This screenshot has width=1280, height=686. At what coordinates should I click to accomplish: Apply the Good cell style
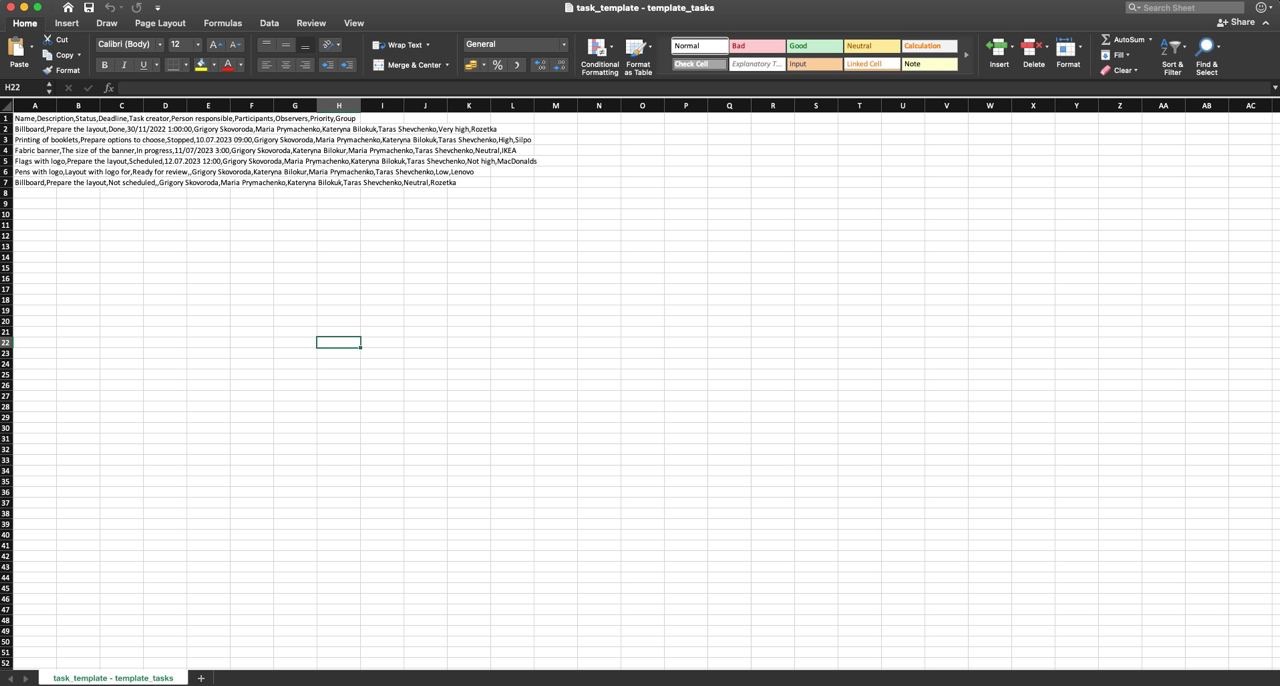click(x=813, y=46)
